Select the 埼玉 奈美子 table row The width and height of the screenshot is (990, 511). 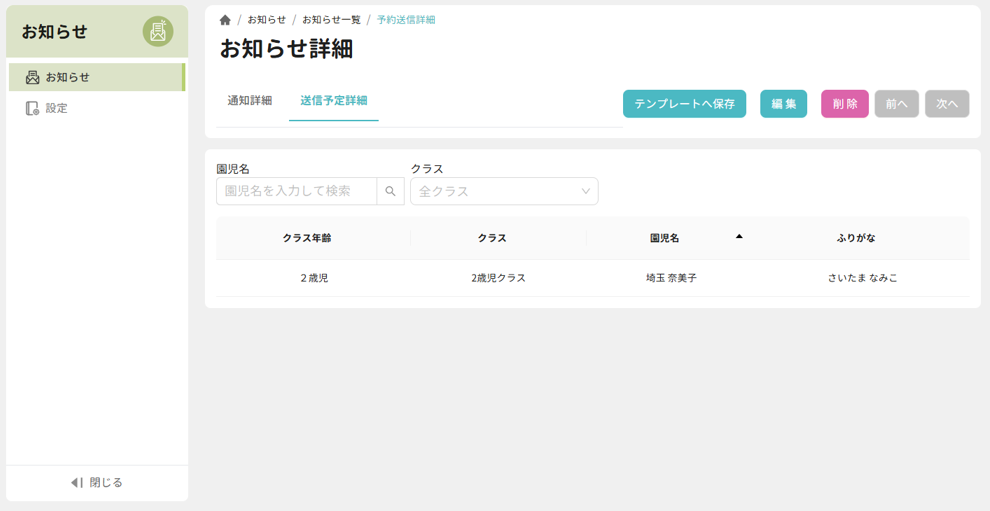click(592, 278)
